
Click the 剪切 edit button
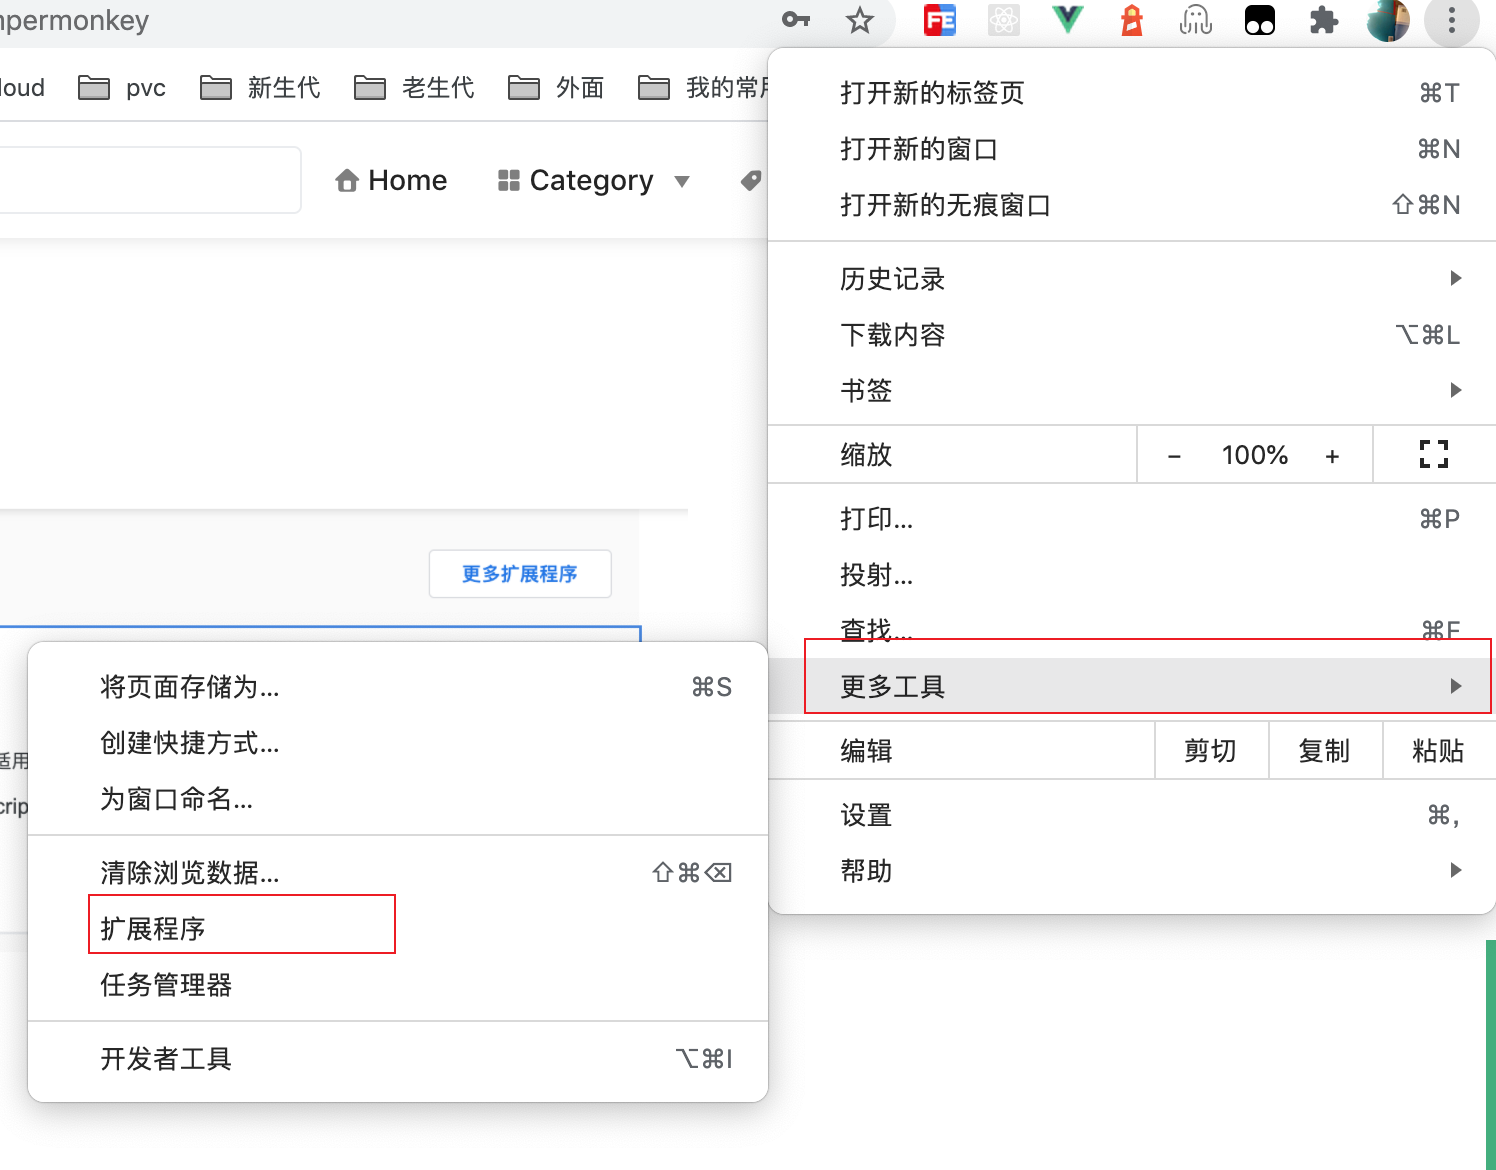coord(1211,751)
